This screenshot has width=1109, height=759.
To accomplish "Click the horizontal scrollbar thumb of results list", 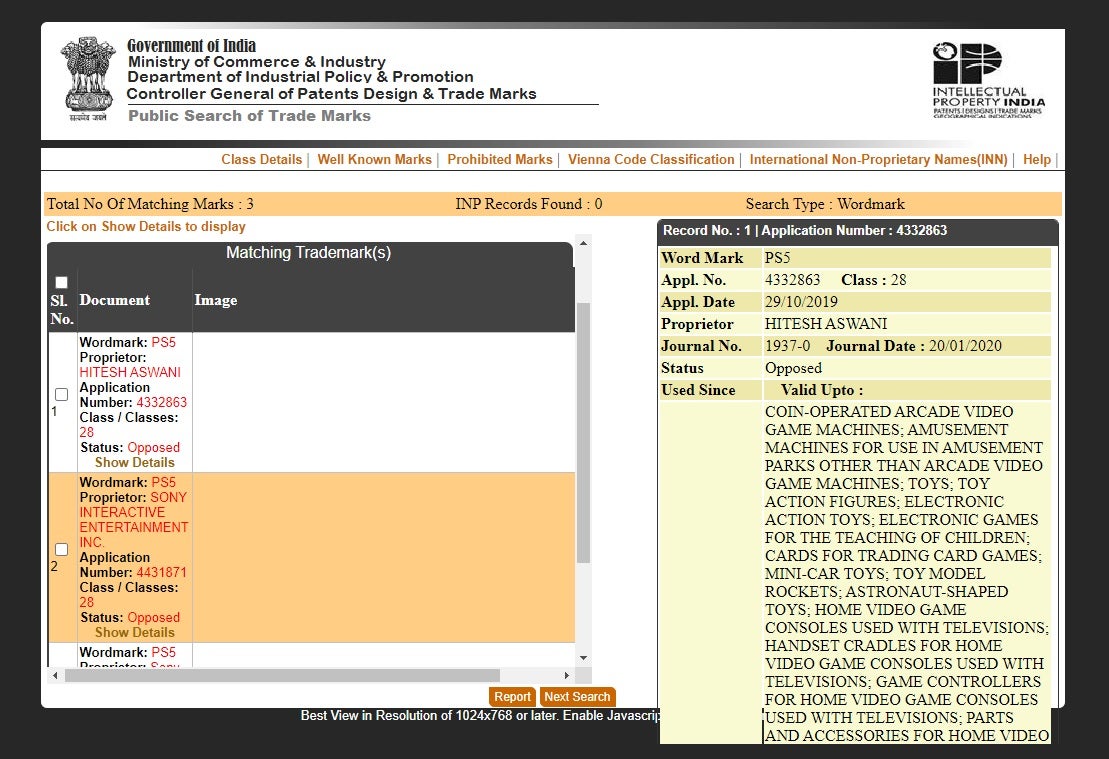I will pyautogui.click(x=282, y=676).
